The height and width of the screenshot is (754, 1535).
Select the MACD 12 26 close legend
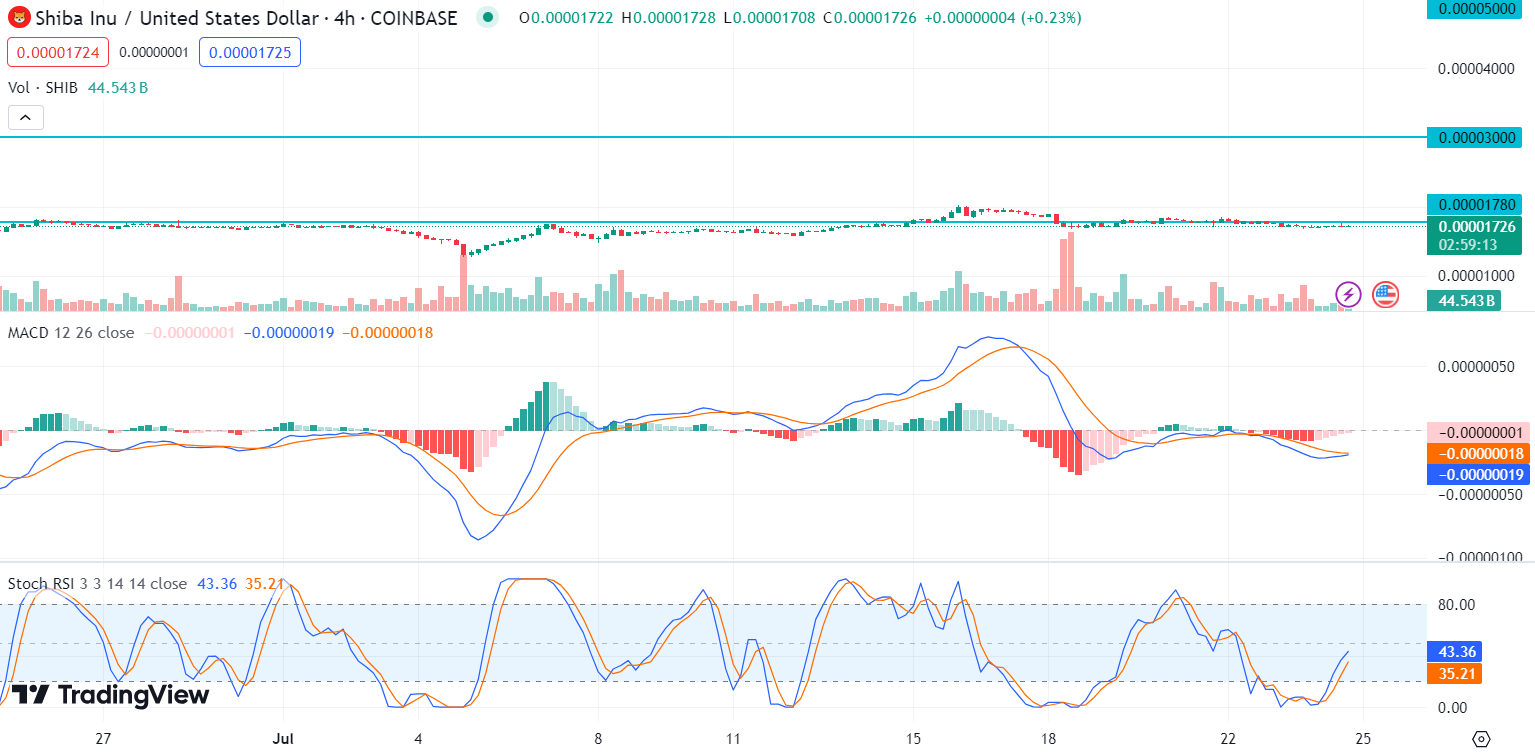point(71,332)
